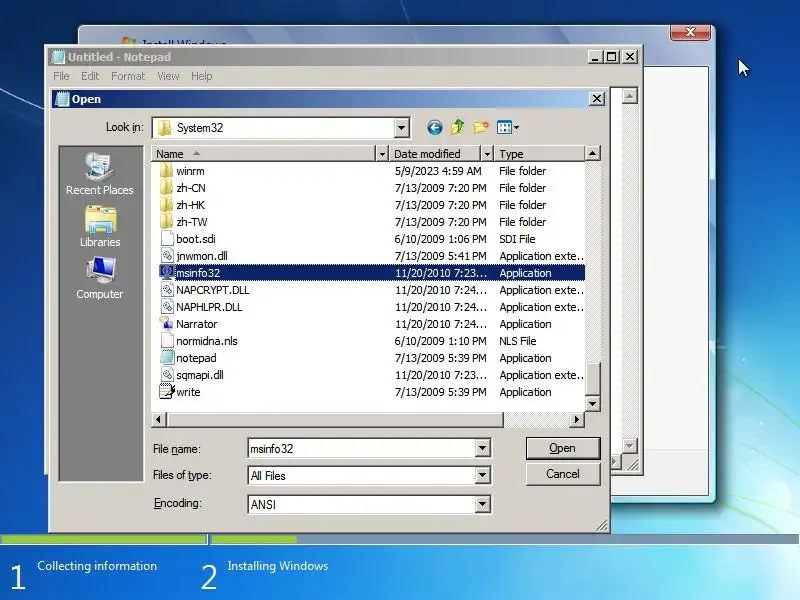Screen dimensions: 800x600
Task: Select the '7/13/2009 5:41 PM' date cell
Action: tap(440, 256)
